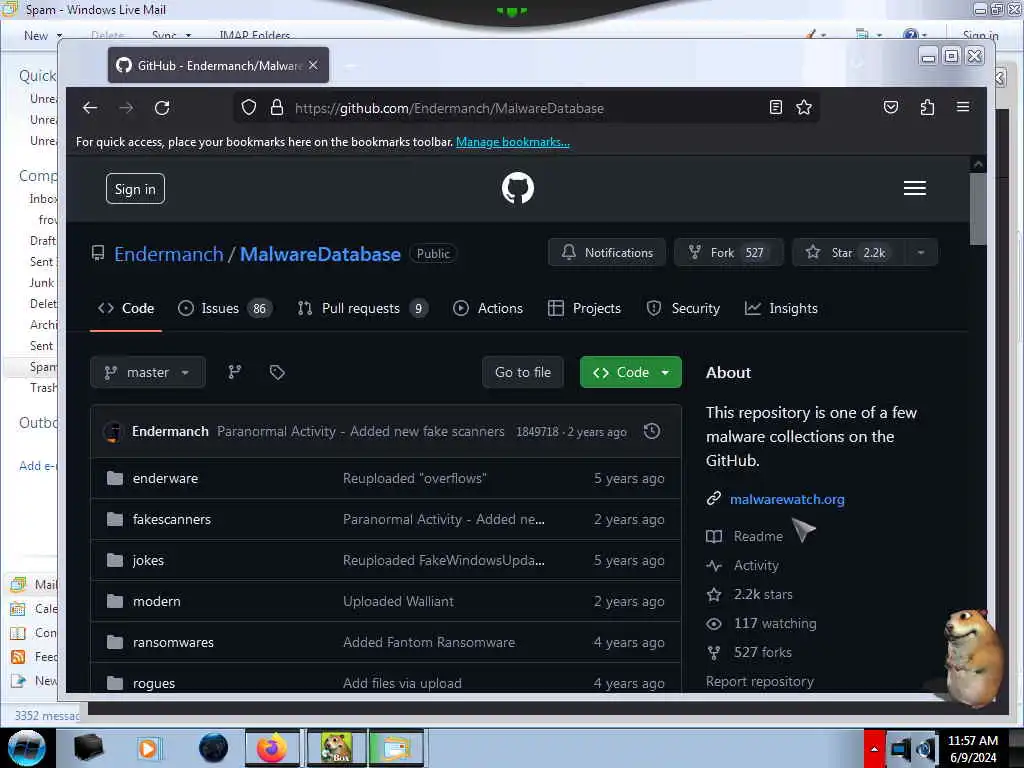Viewport: 1024px width, 768px height.
Task: Open the MalwareDatabase repository title link
Action: 320,254
